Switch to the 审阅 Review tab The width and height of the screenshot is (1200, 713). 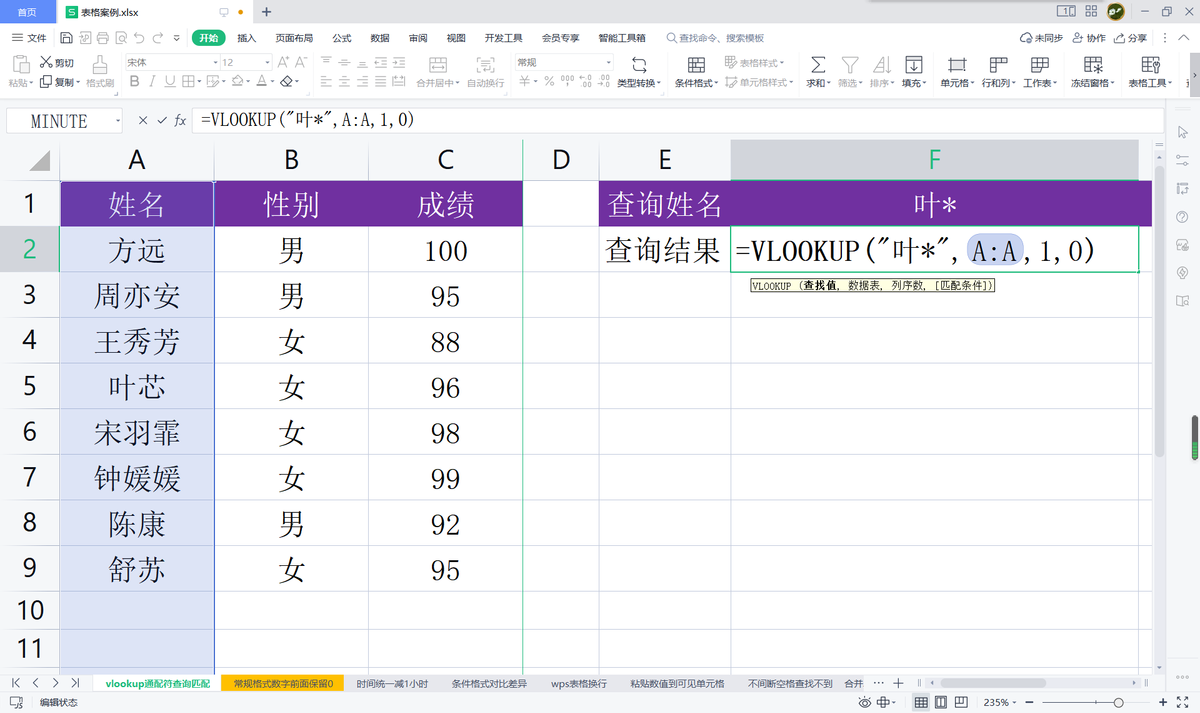pos(418,38)
